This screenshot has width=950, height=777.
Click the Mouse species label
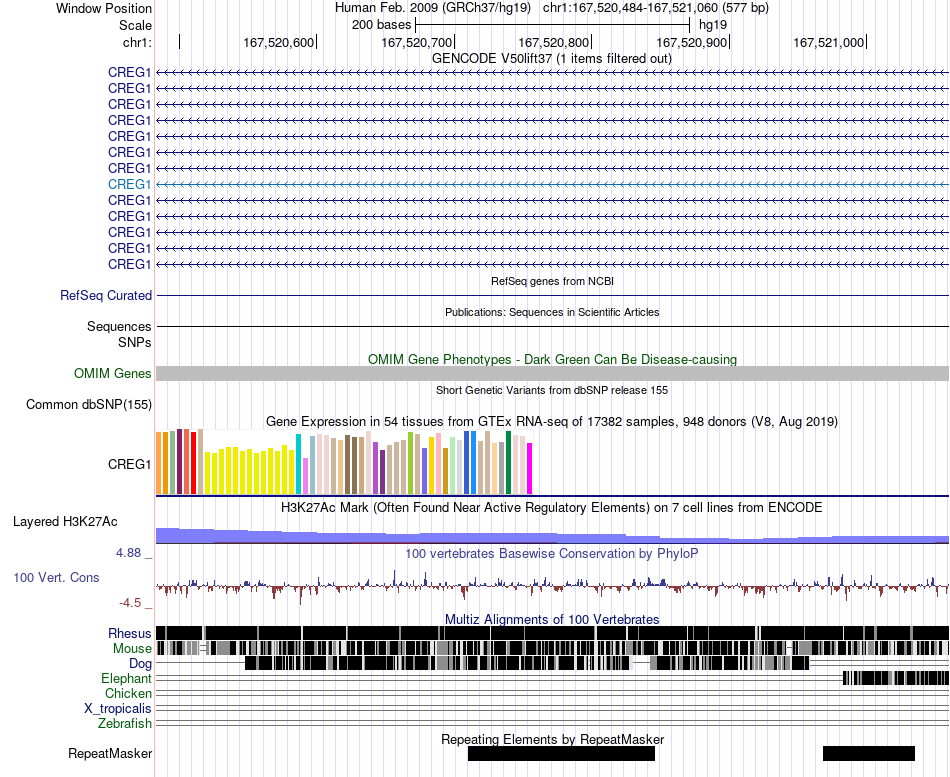(x=132, y=649)
